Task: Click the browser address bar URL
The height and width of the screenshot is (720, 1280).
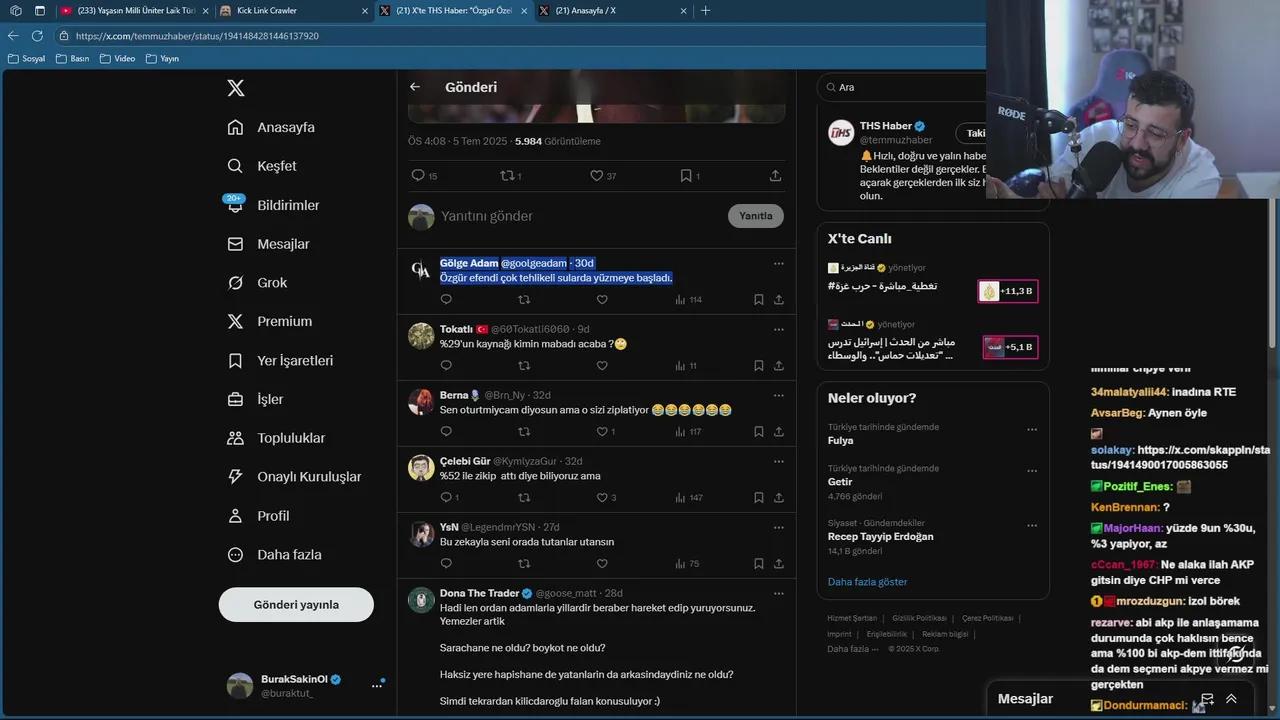Action: pyautogui.click(x=197, y=36)
